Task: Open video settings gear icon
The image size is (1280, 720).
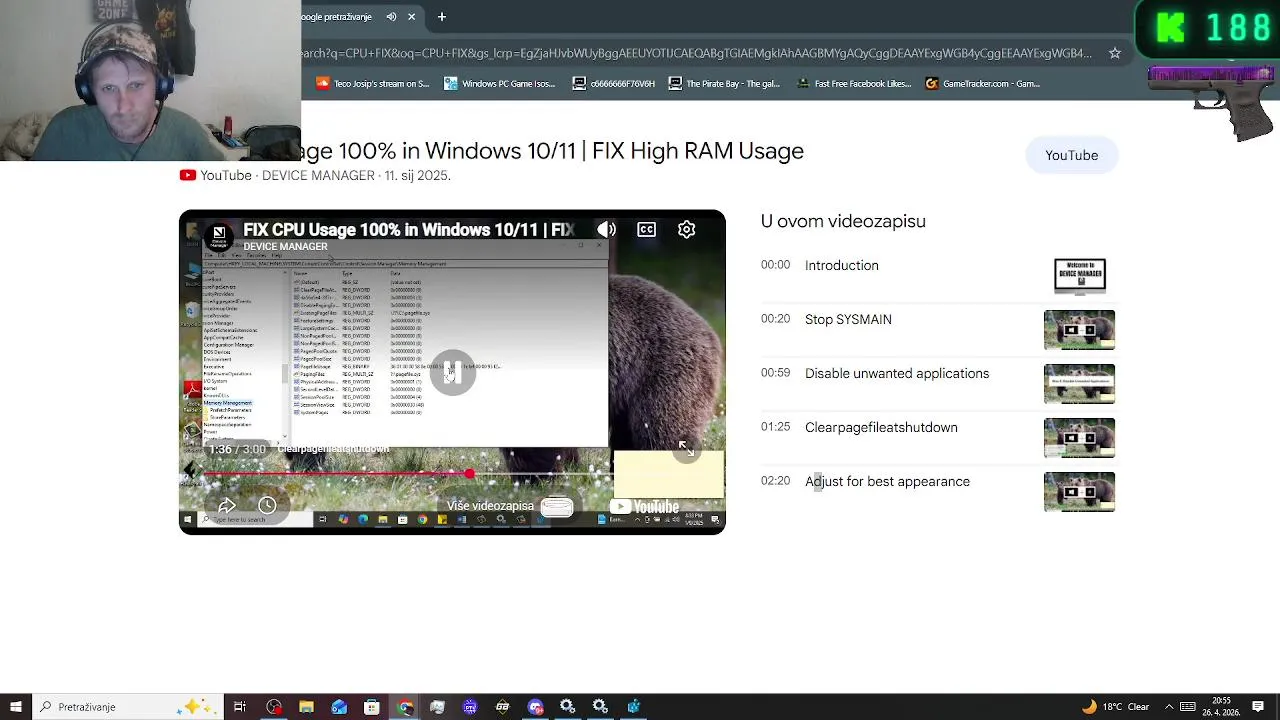Action: click(x=686, y=230)
